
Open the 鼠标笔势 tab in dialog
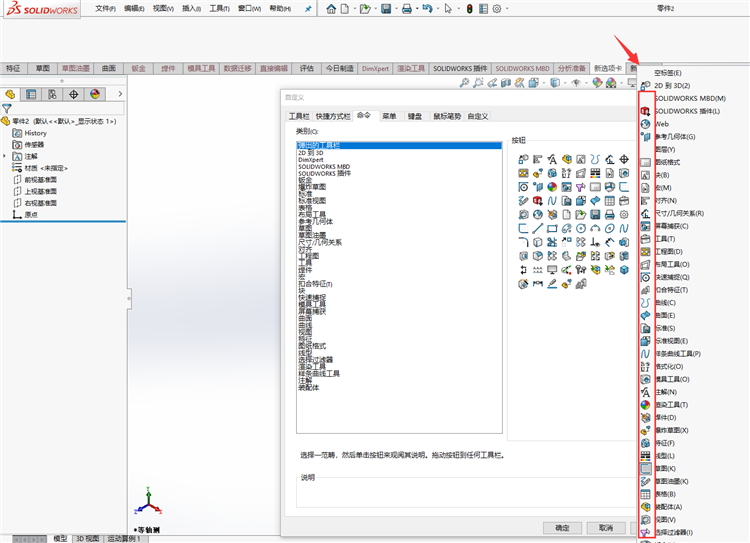pos(447,116)
